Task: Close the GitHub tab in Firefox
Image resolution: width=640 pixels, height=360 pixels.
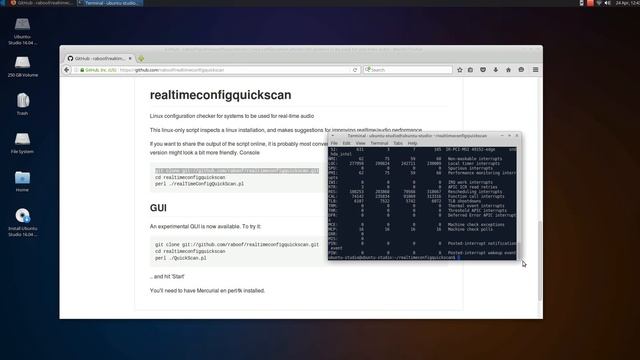Action: pos(130,58)
